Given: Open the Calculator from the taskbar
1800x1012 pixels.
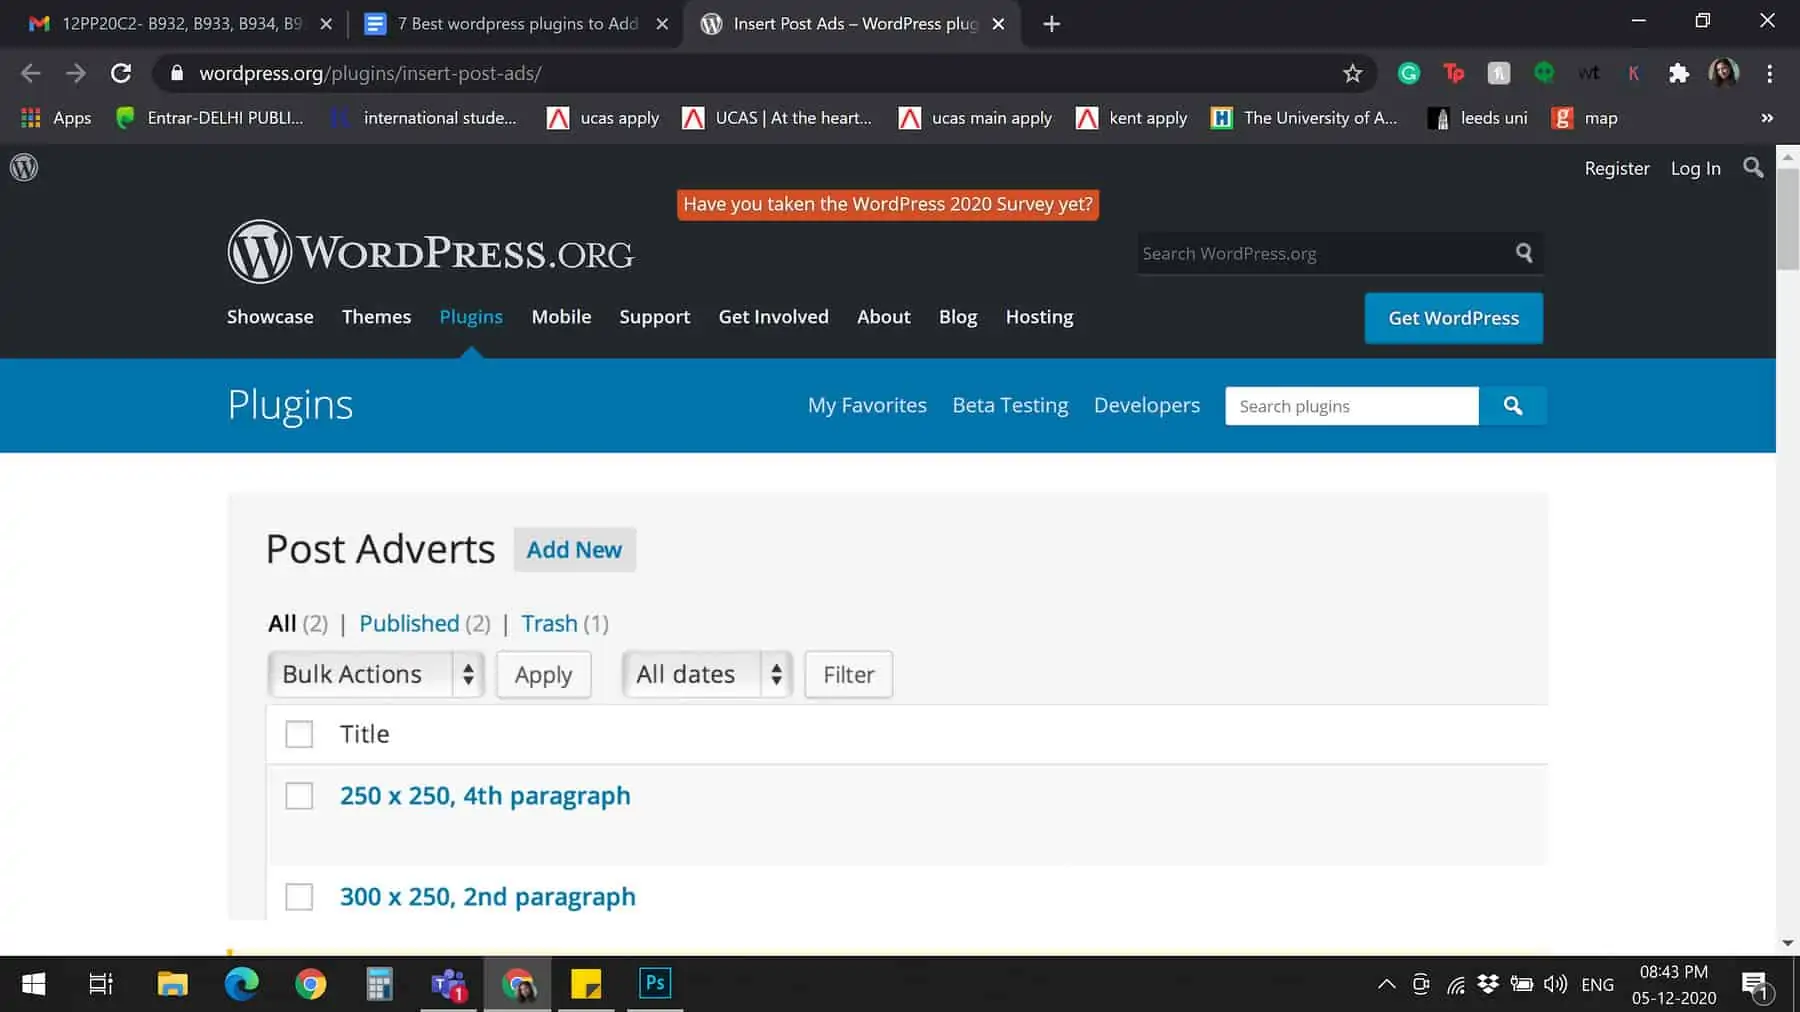Looking at the screenshot, I should (x=379, y=984).
